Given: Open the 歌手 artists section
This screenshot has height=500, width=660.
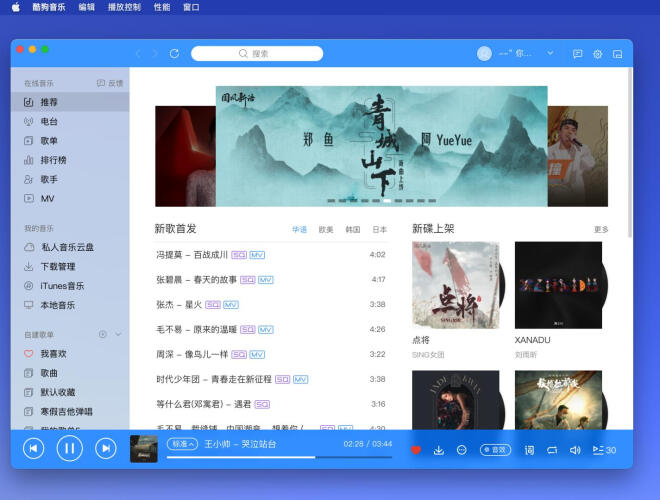Looking at the screenshot, I should point(70,180).
